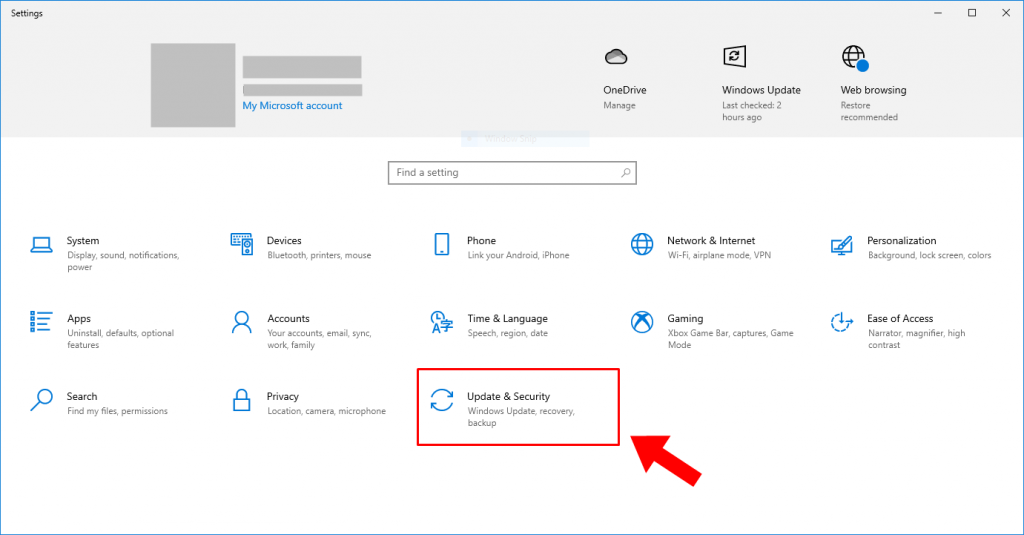Click the Personalization paintbrush icon

tap(841, 246)
